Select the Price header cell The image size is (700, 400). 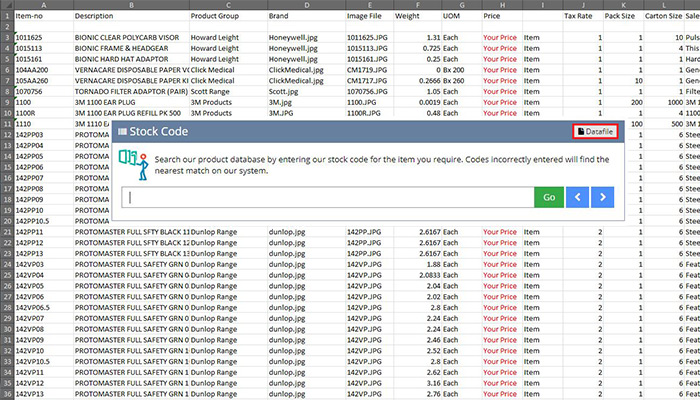pos(502,16)
